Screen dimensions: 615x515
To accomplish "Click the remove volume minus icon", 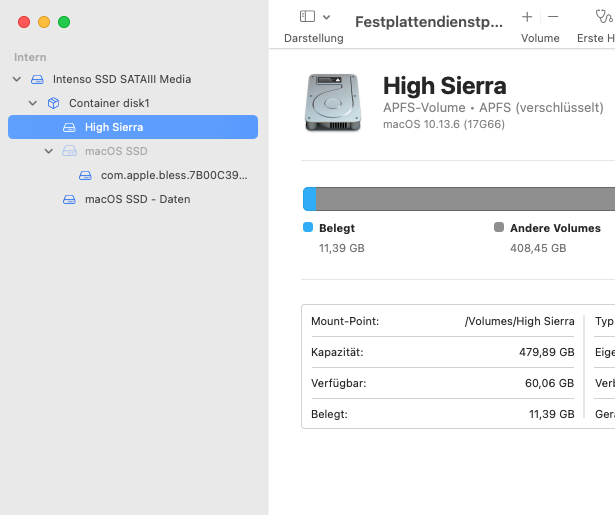I will pyautogui.click(x=553, y=17).
